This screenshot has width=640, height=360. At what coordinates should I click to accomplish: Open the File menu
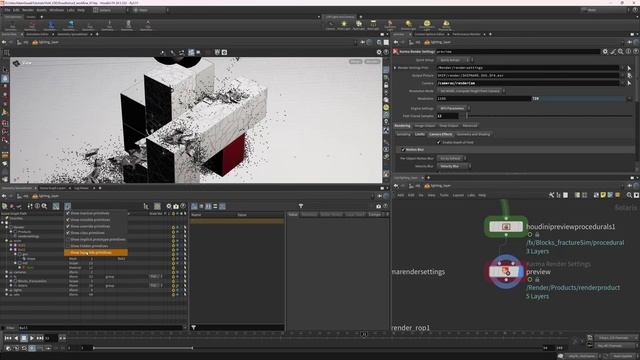point(7,10)
